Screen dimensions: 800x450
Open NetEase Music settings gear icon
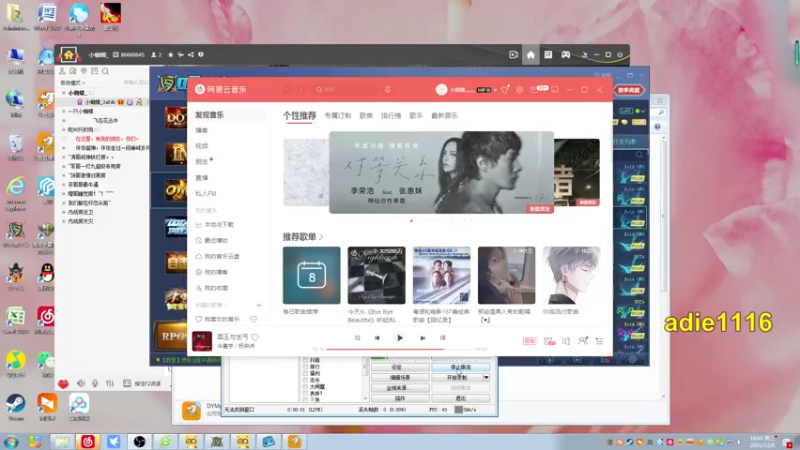[519, 89]
